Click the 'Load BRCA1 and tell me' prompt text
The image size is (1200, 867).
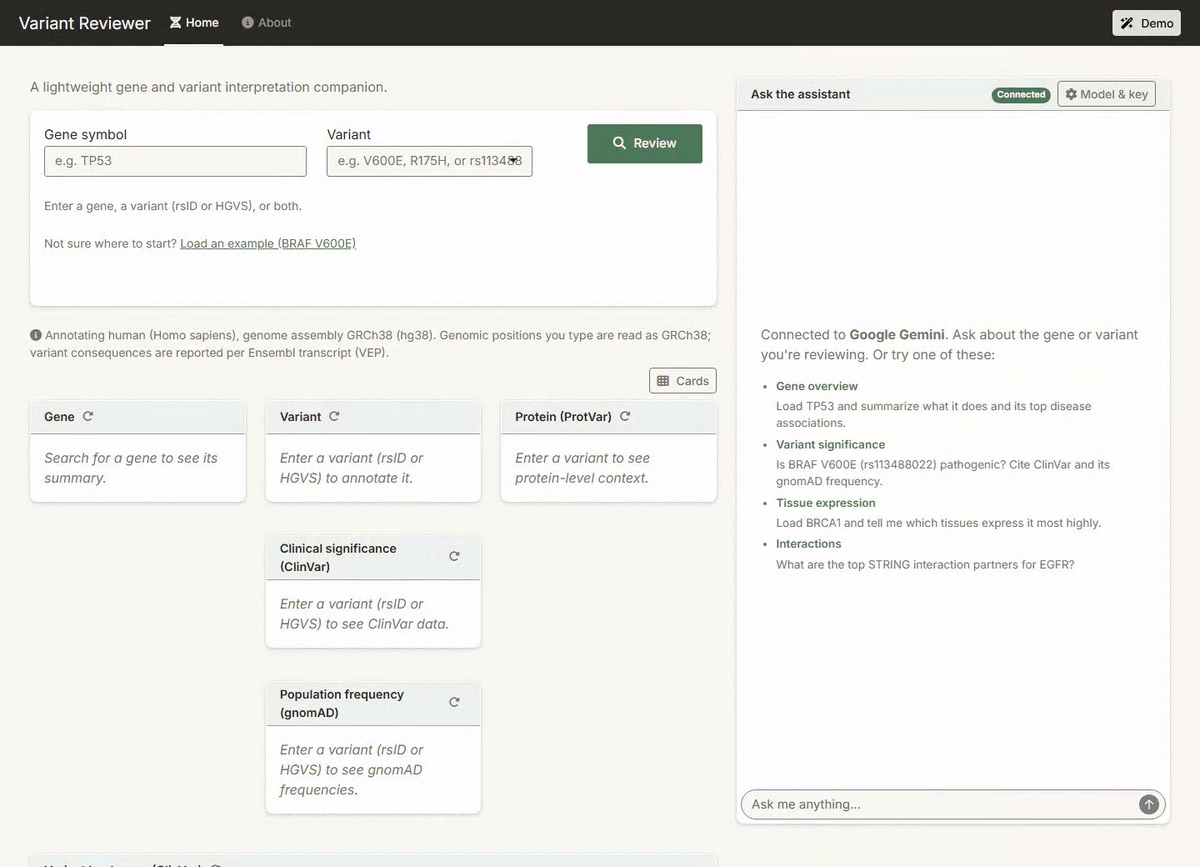tap(939, 523)
